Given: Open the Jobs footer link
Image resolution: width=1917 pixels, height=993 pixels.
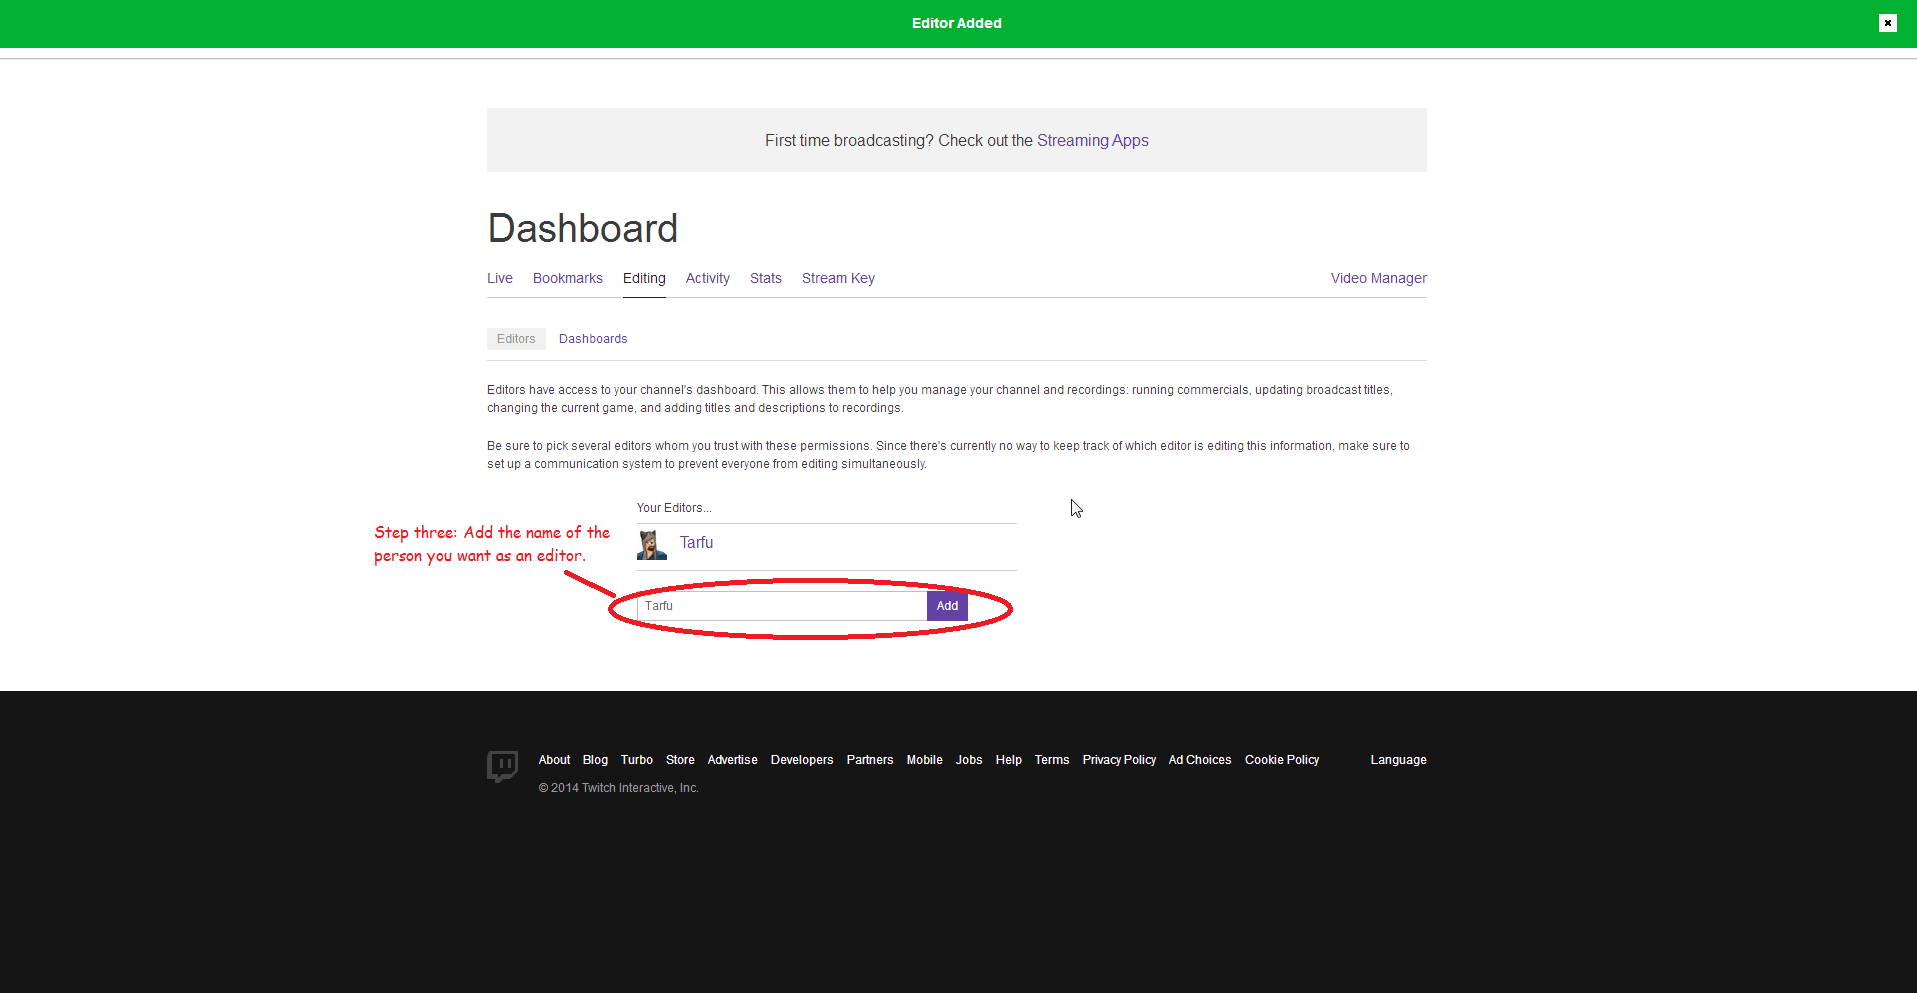Looking at the screenshot, I should (x=968, y=760).
